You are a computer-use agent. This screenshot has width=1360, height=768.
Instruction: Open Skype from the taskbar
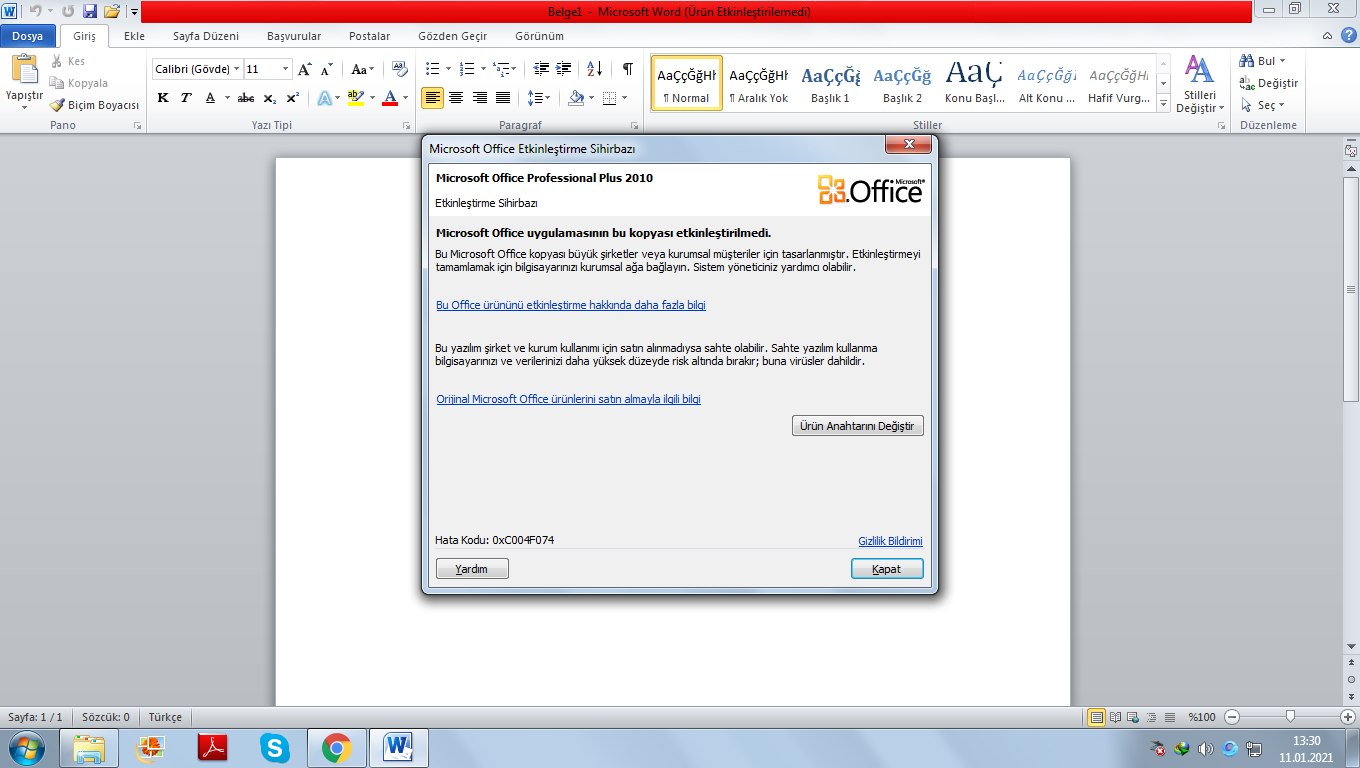pyautogui.click(x=275, y=747)
